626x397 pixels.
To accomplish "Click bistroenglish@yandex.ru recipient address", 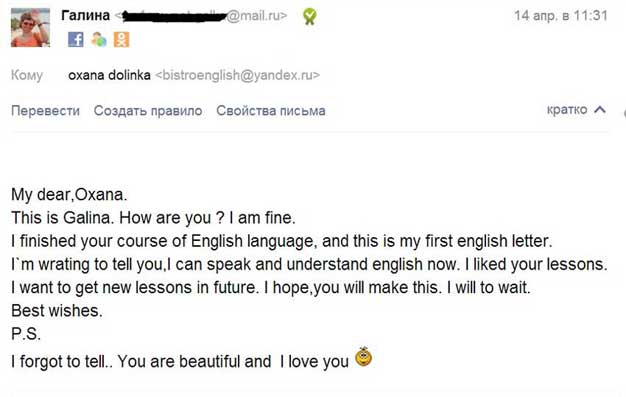I will 238,75.
